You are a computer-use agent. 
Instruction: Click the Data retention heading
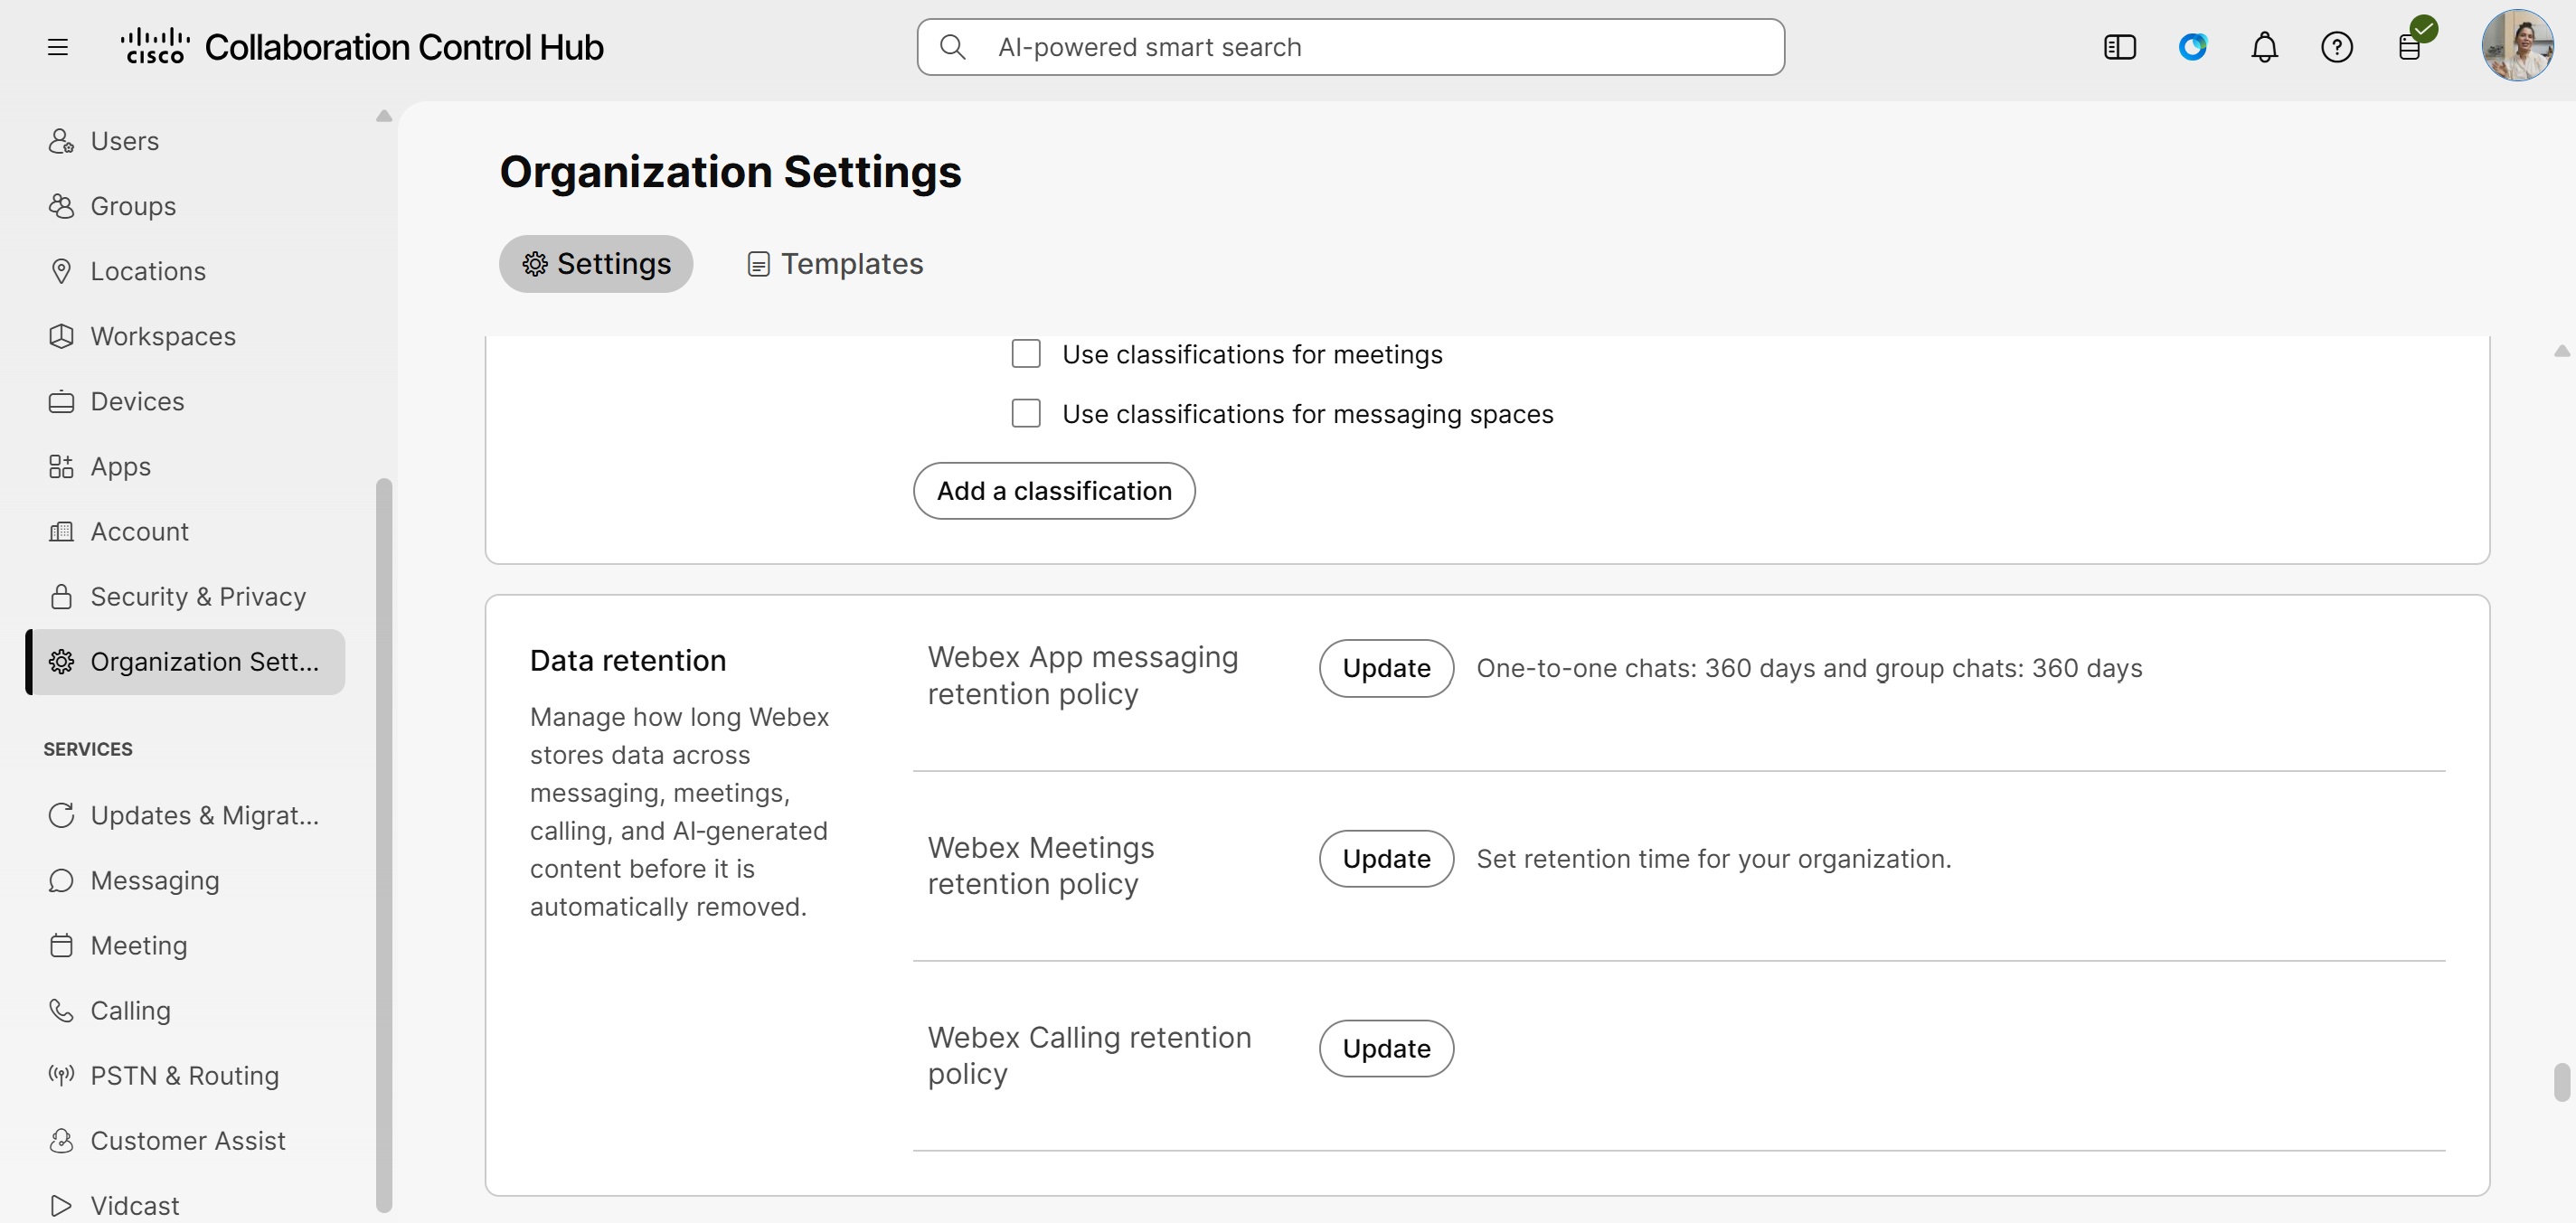point(628,661)
